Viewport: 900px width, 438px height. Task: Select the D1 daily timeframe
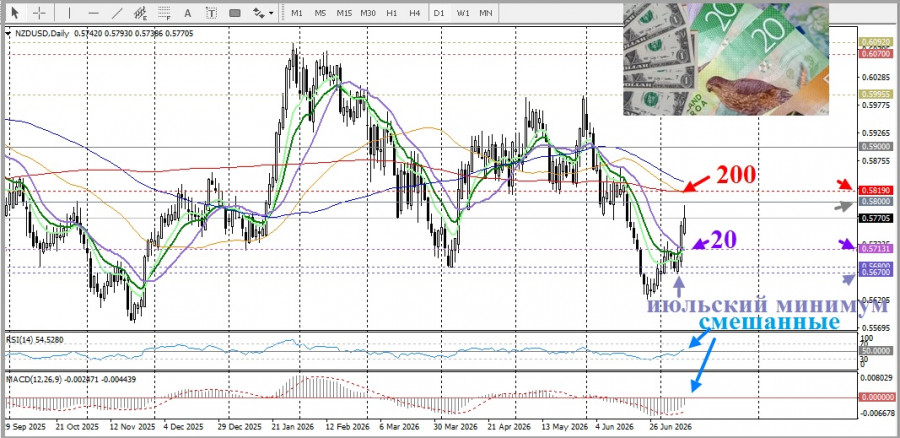(439, 12)
